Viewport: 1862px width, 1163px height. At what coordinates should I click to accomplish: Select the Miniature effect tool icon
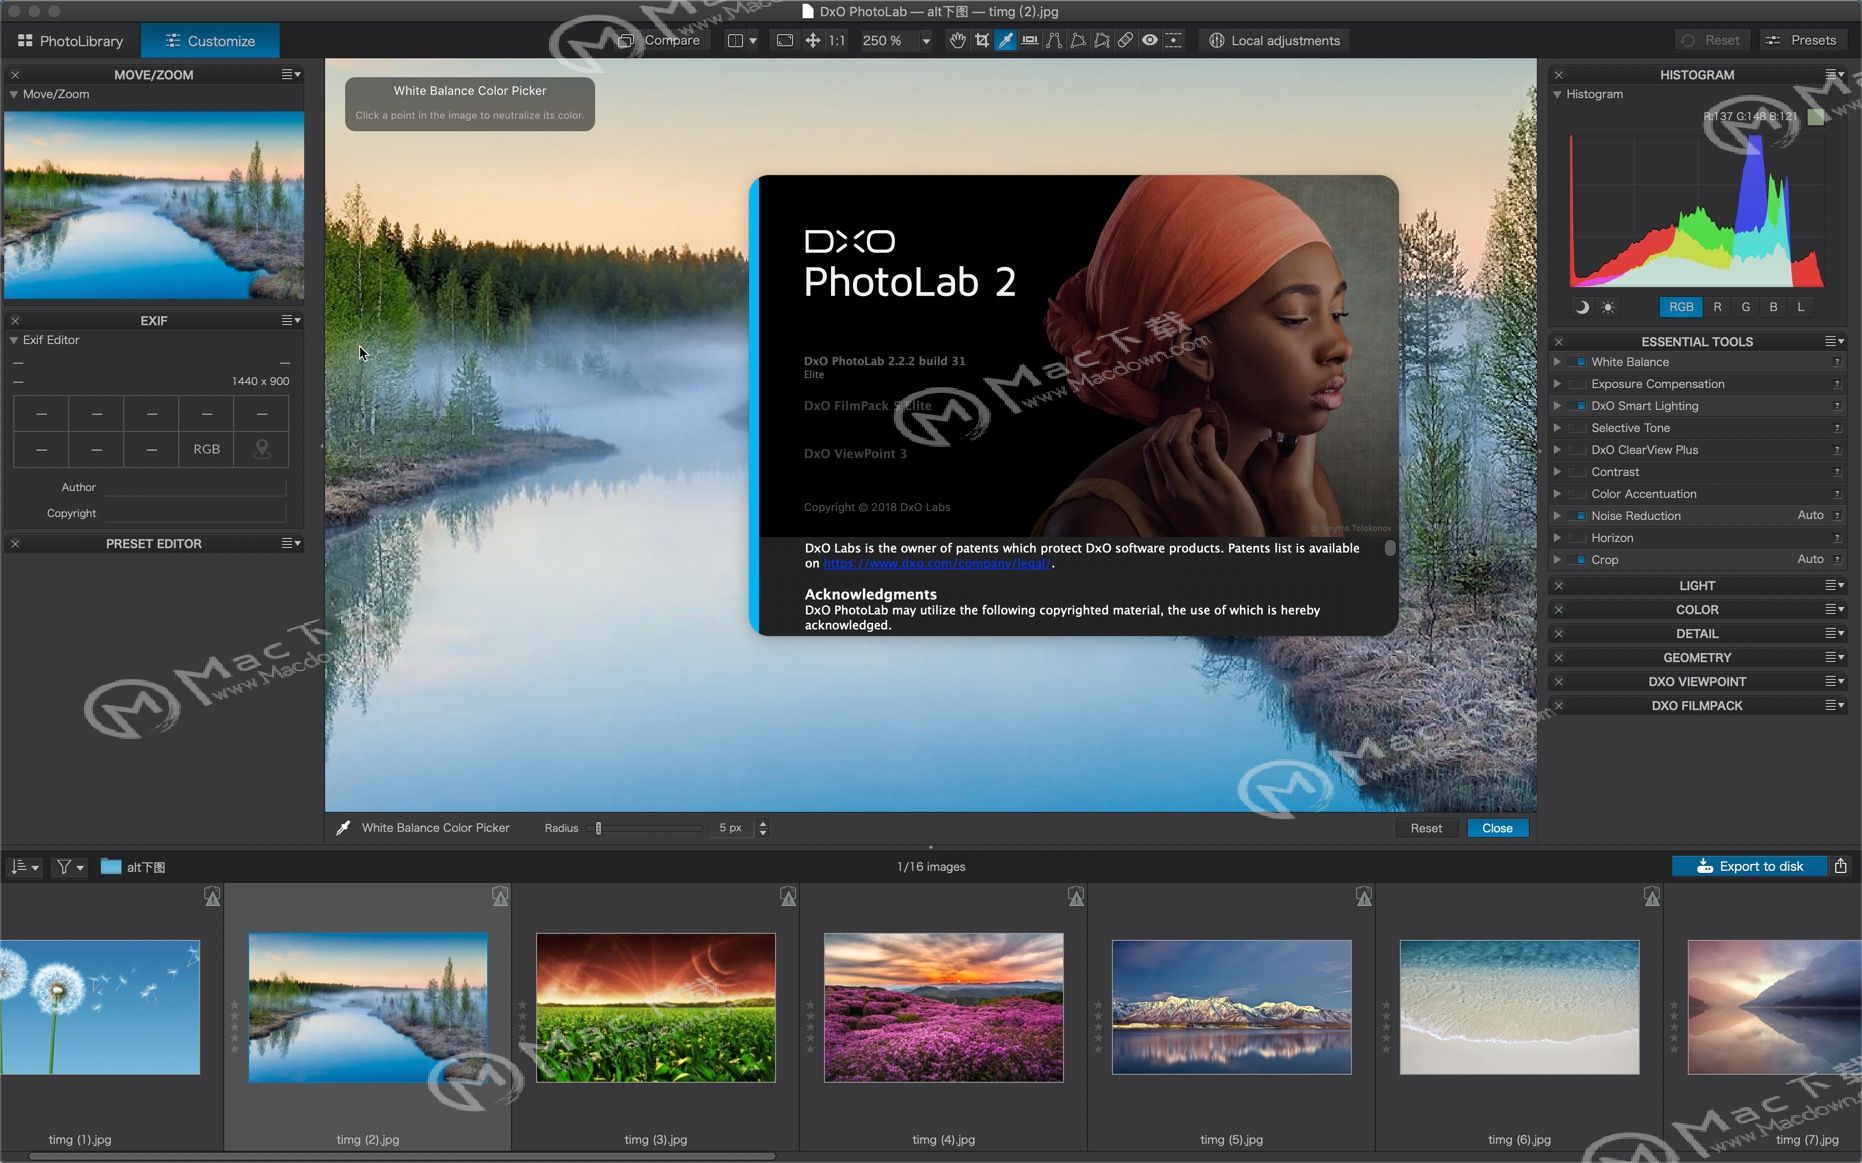pyautogui.click(x=1174, y=40)
